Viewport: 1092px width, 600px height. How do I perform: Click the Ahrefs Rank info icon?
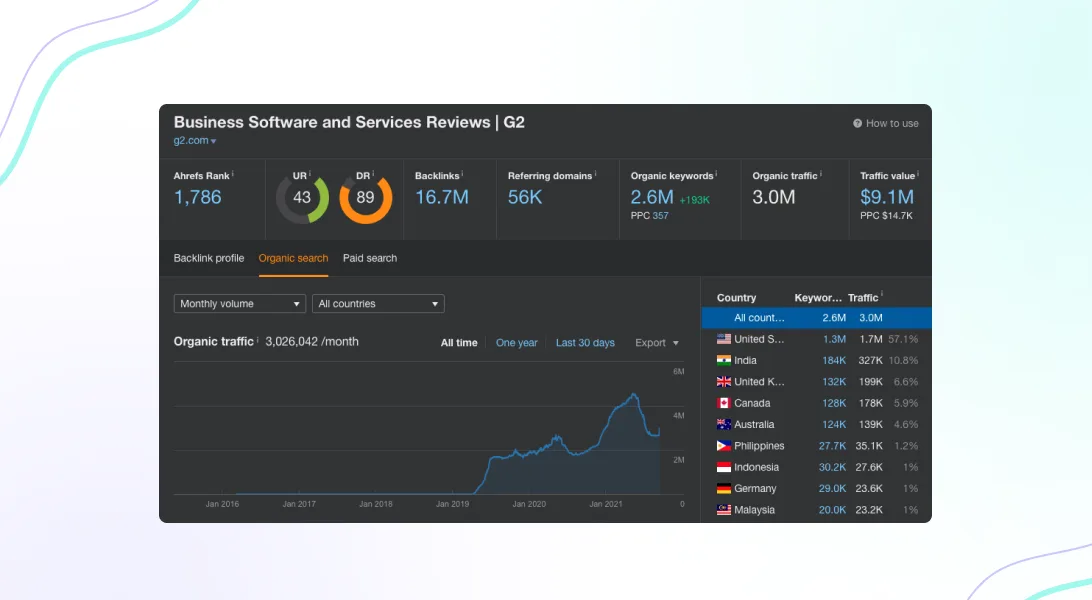pyautogui.click(x=233, y=173)
